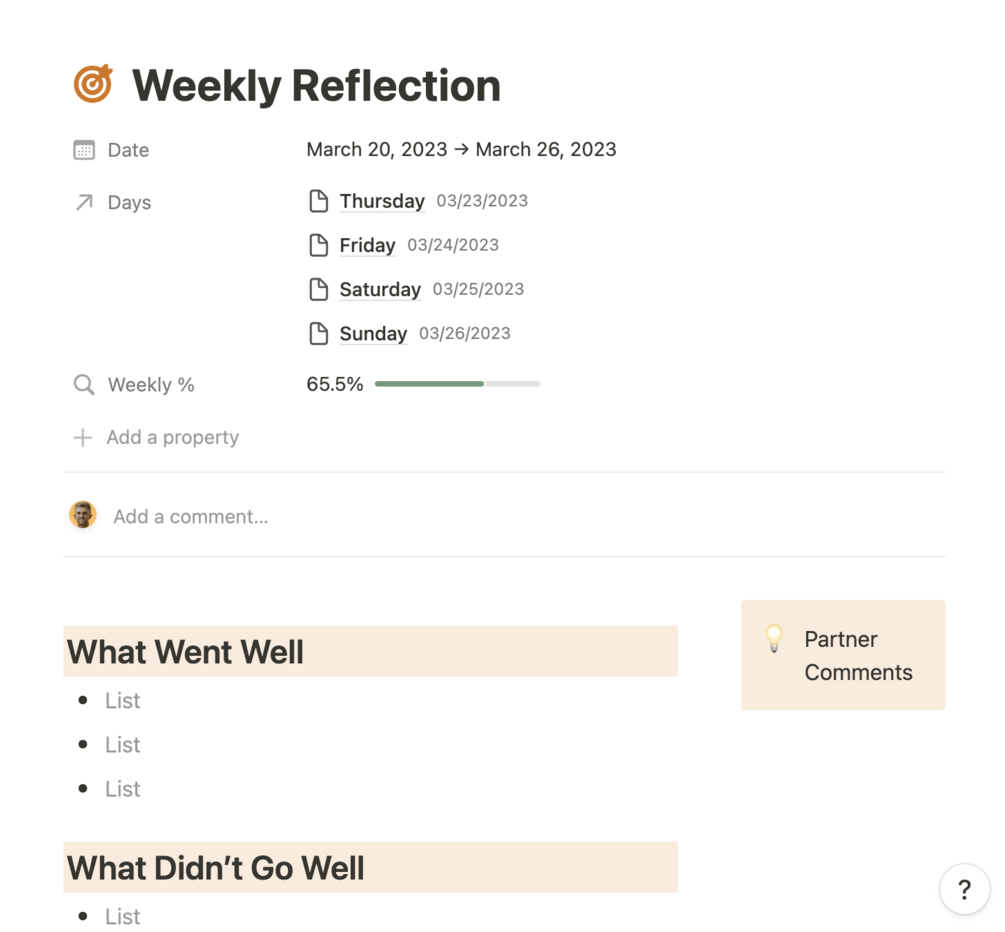The width and height of the screenshot is (1005, 932).
Task: Open the help question mark button
Action: pos(964,889)
